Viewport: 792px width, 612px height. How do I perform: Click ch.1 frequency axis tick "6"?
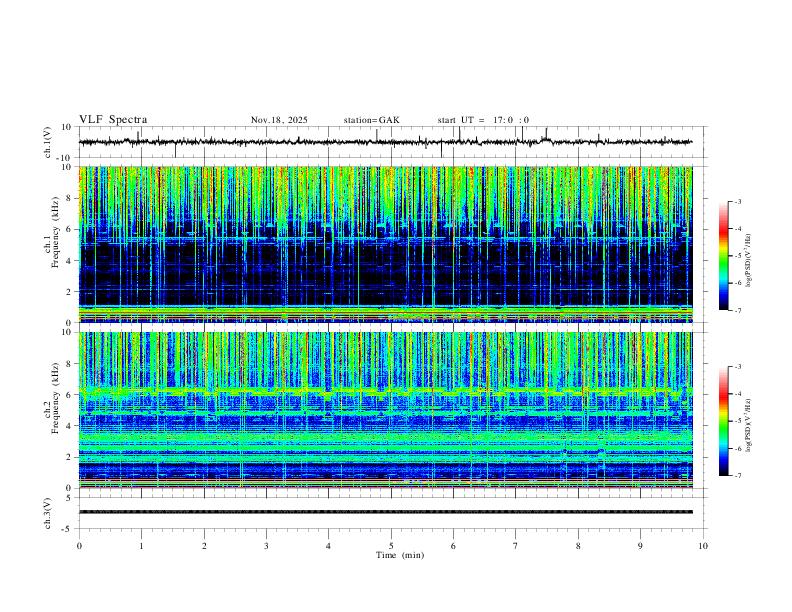click(x=69, y=229)
